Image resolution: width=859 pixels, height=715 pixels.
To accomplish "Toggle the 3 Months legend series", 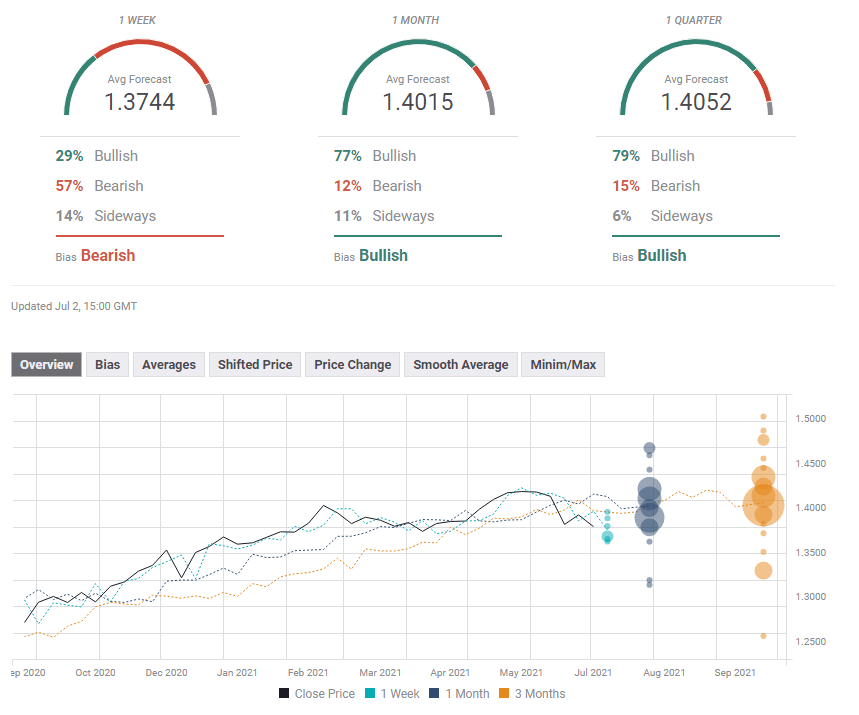I will tap(532, 694).
